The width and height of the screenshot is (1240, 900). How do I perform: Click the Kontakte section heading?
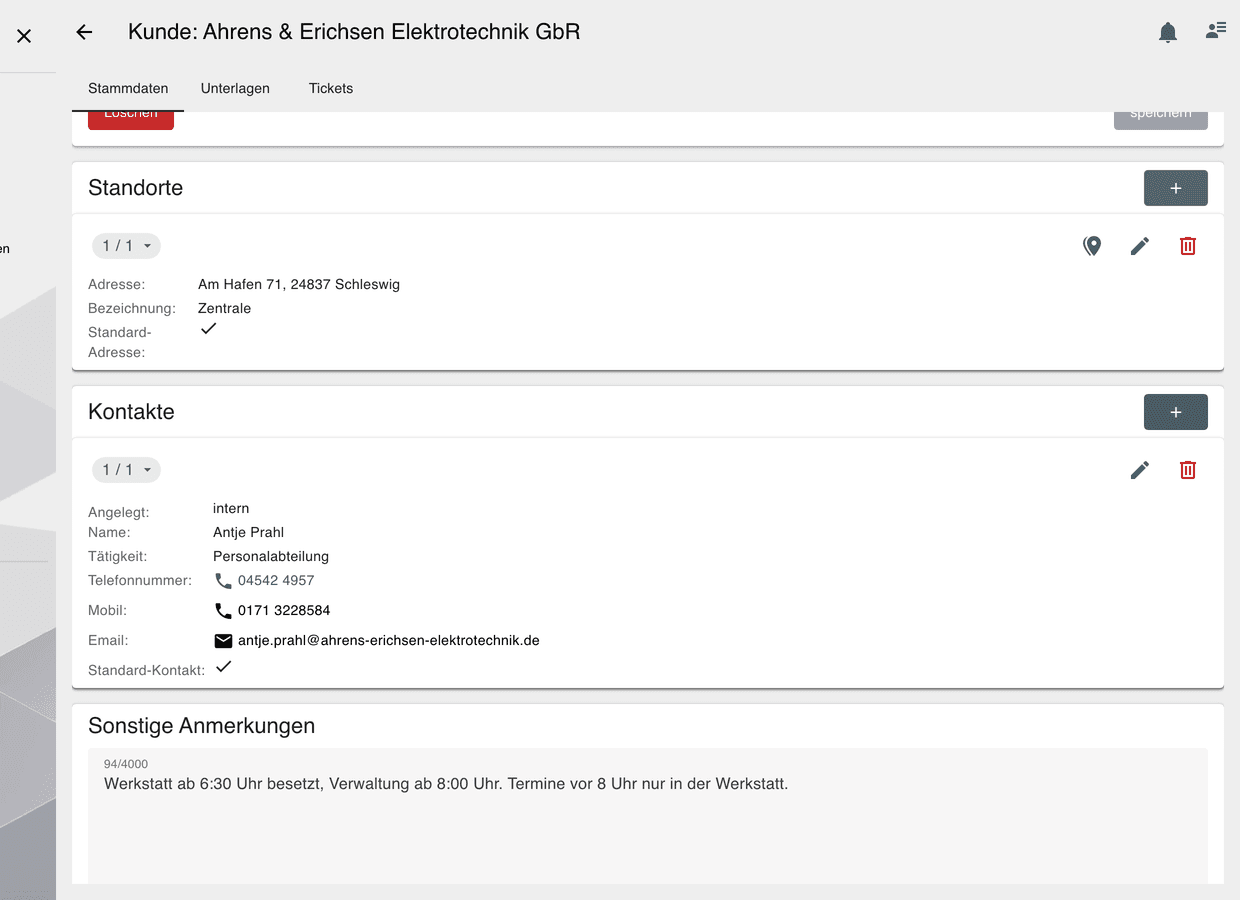(x=131, y=412)
